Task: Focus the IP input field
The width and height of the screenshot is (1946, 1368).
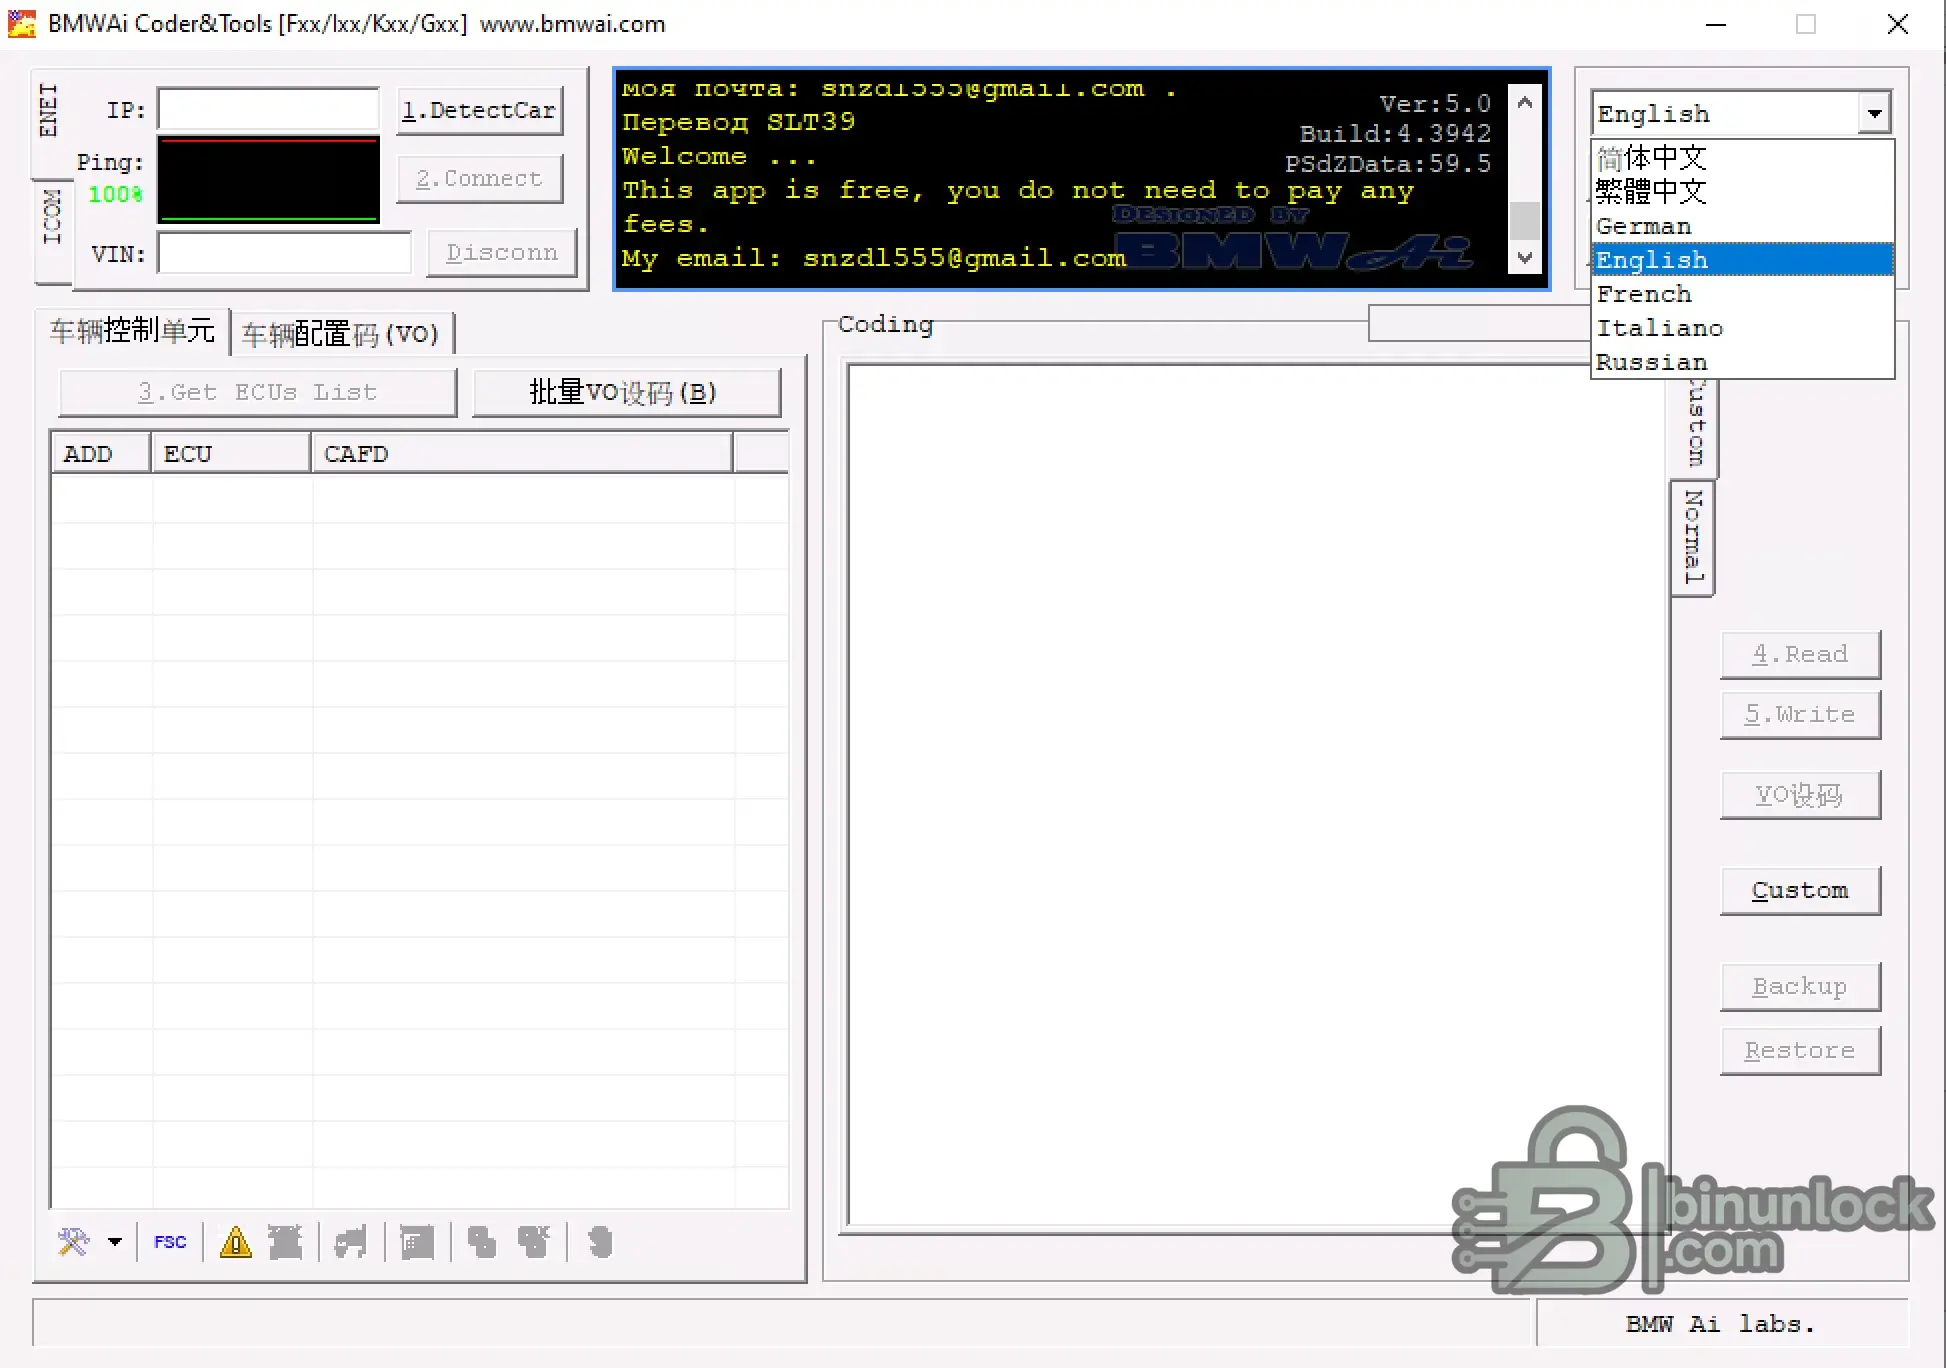Action: tap(268, 110)
